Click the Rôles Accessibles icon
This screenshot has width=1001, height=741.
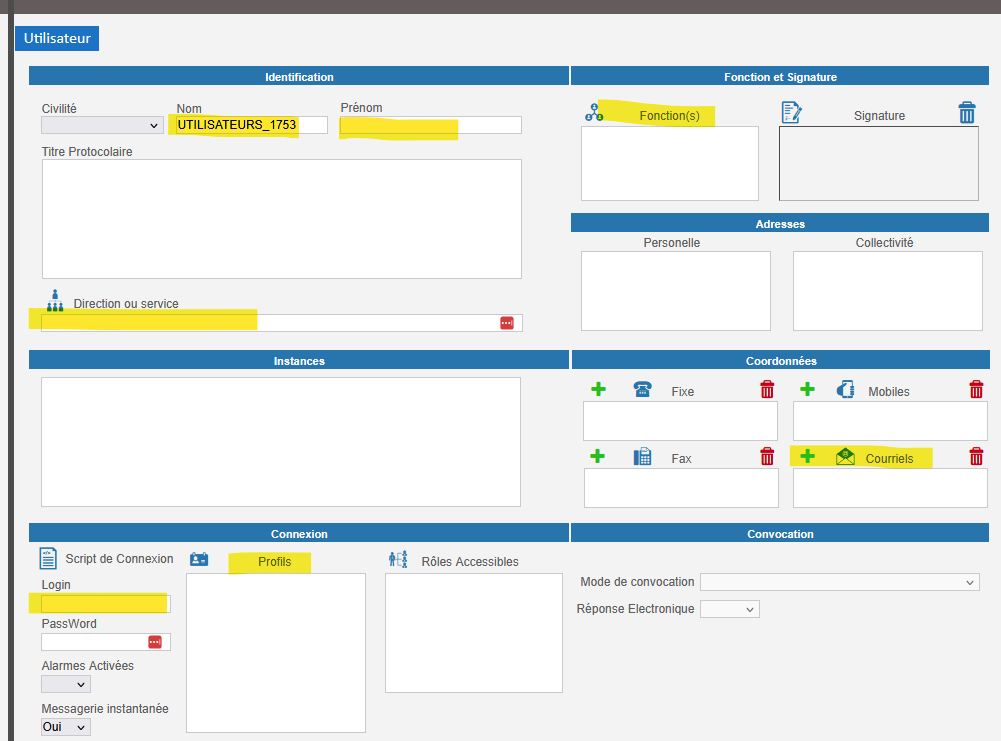tap(397, 560)
